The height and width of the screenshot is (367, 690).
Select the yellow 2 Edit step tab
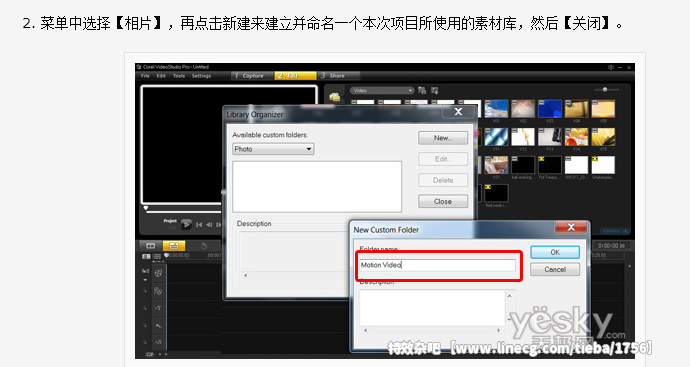(x=295, y=76)
